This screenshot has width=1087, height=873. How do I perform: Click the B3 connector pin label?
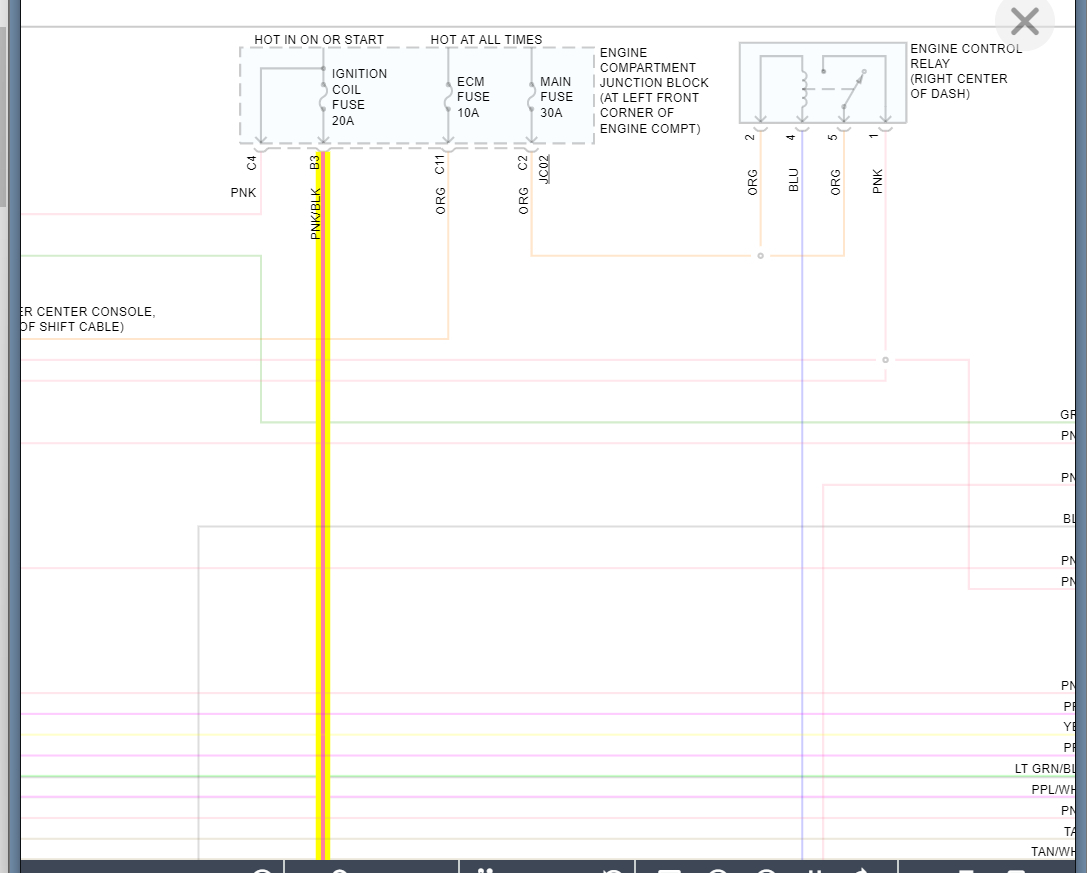pyautogui.click(x=315, y=162)
